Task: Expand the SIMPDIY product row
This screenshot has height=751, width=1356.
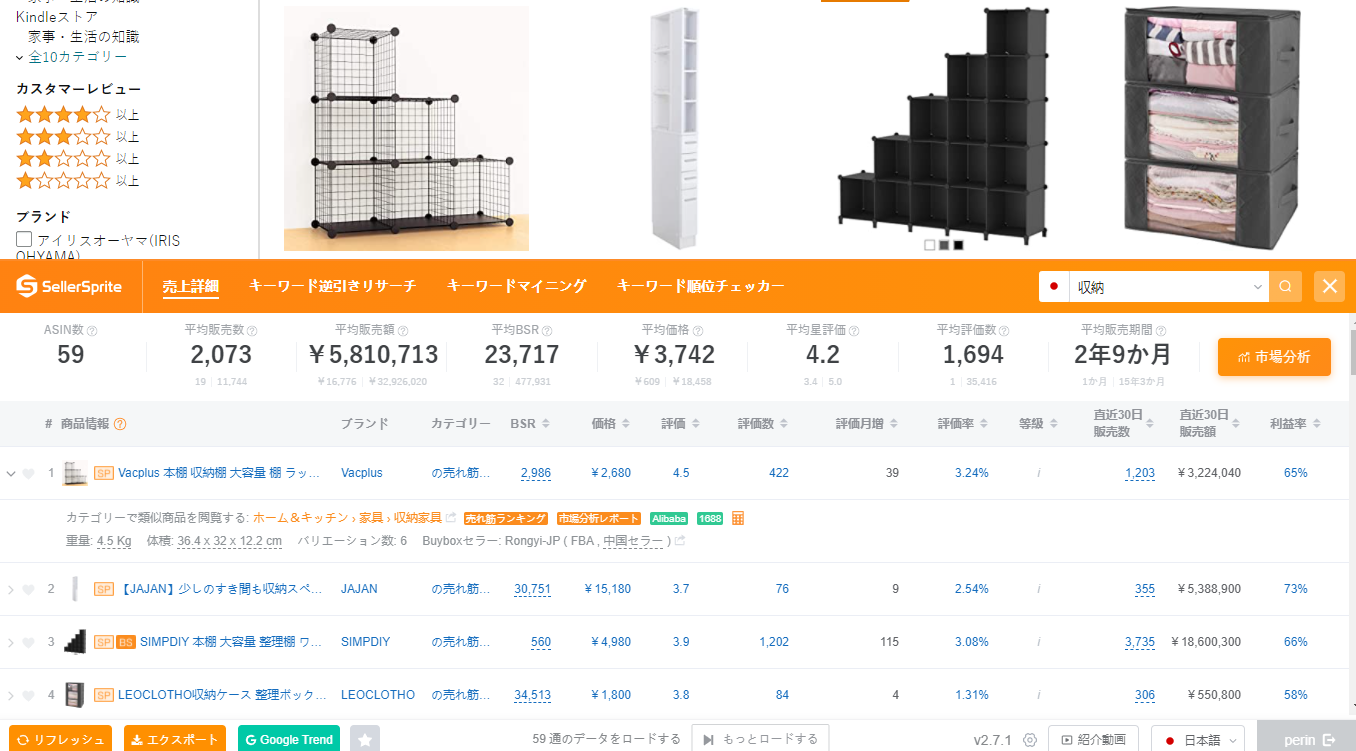Action: 11,643
